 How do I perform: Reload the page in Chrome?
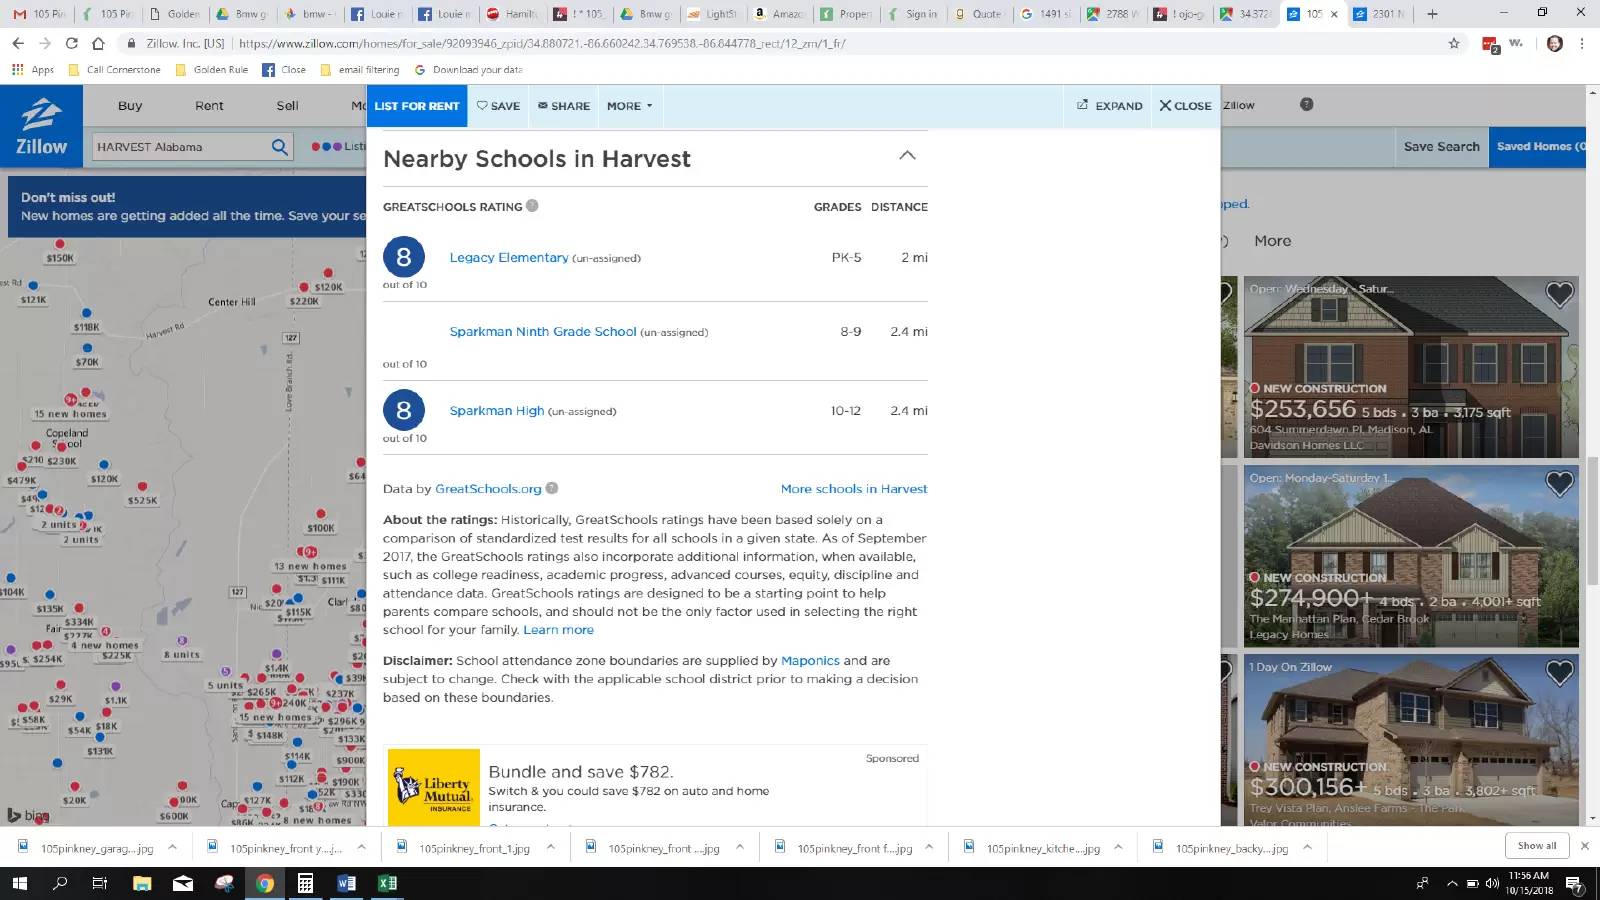[x=71, y=43]
